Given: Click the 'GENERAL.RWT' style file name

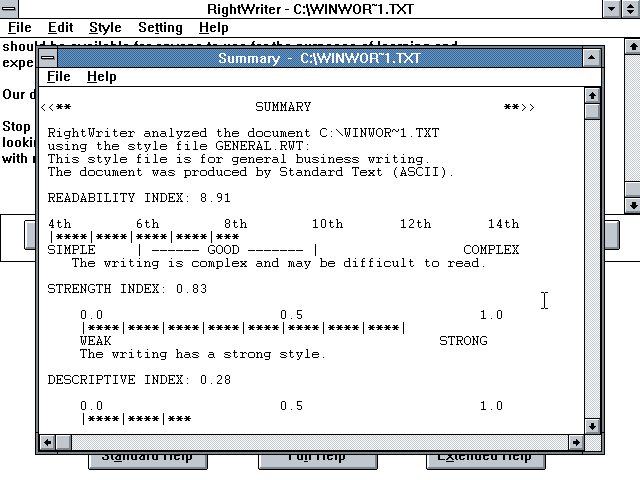Looking at the screenshot, I should (x=259, y=146).
